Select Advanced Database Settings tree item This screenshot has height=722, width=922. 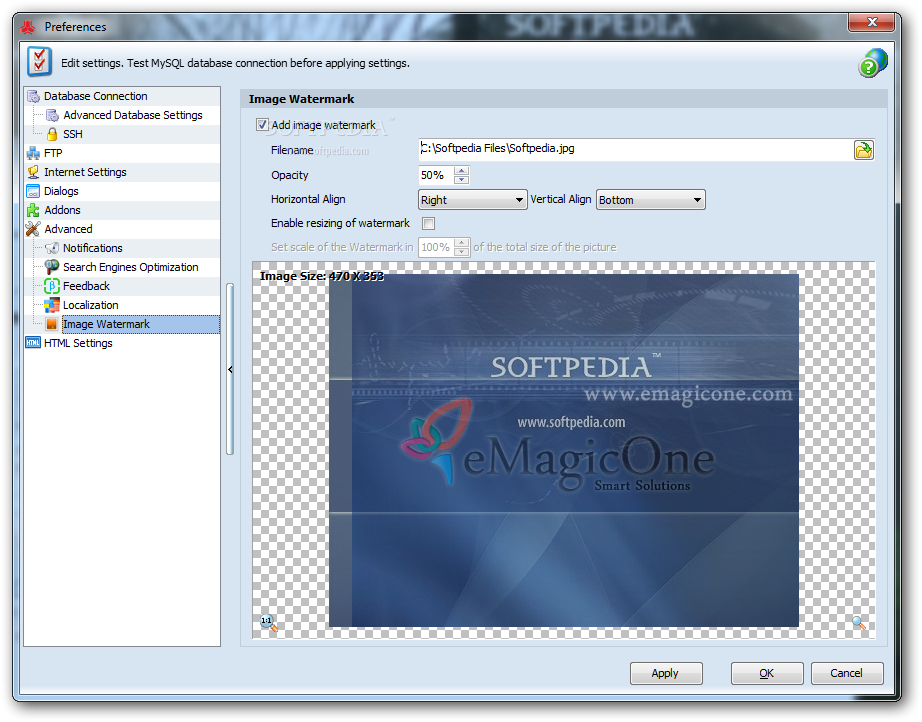tap(132, 115)
